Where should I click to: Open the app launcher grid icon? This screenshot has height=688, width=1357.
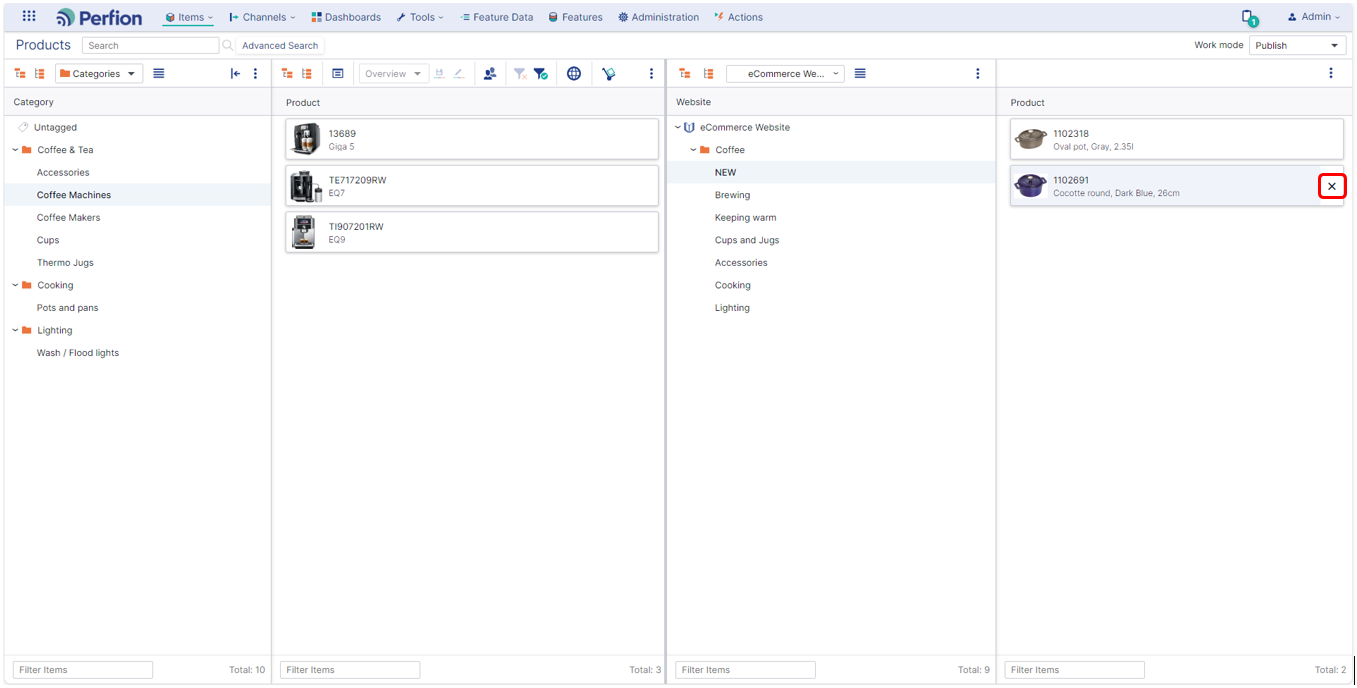coord(29,16)
